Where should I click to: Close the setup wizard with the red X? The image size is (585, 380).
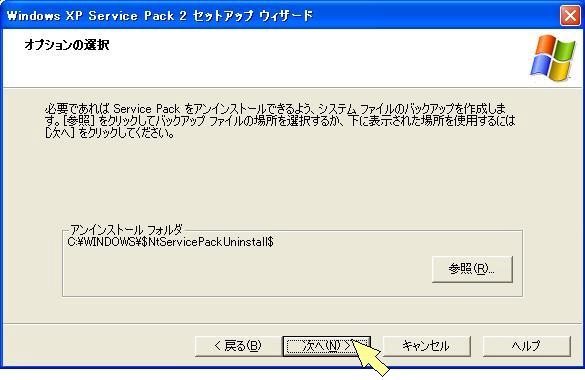570,16
